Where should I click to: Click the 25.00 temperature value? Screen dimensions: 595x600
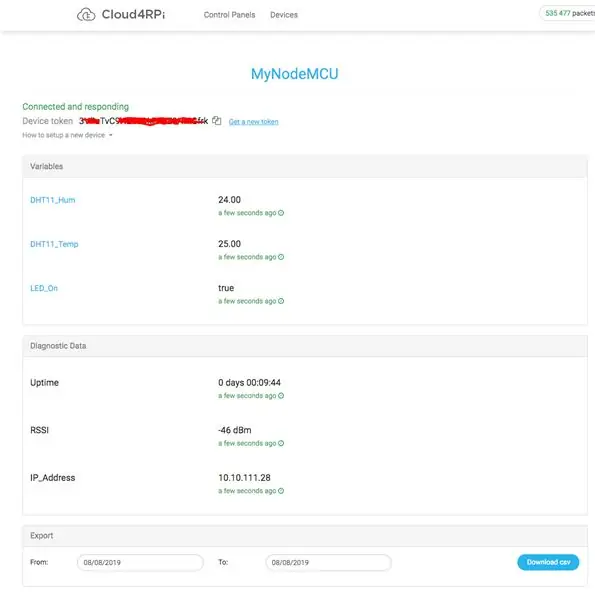pyautogui.click(x=229, y=244)
